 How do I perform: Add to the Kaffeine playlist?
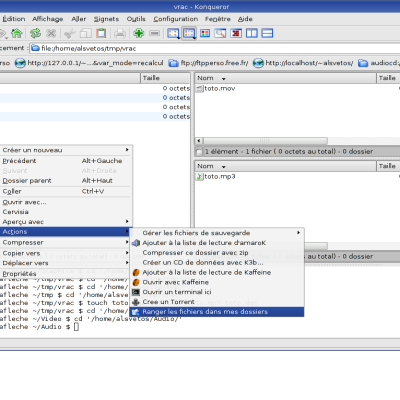[217, 273]
